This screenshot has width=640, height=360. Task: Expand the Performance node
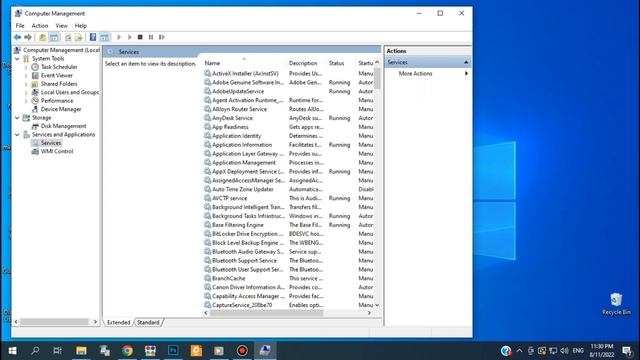pyautogui.click(x=26, y=101)
